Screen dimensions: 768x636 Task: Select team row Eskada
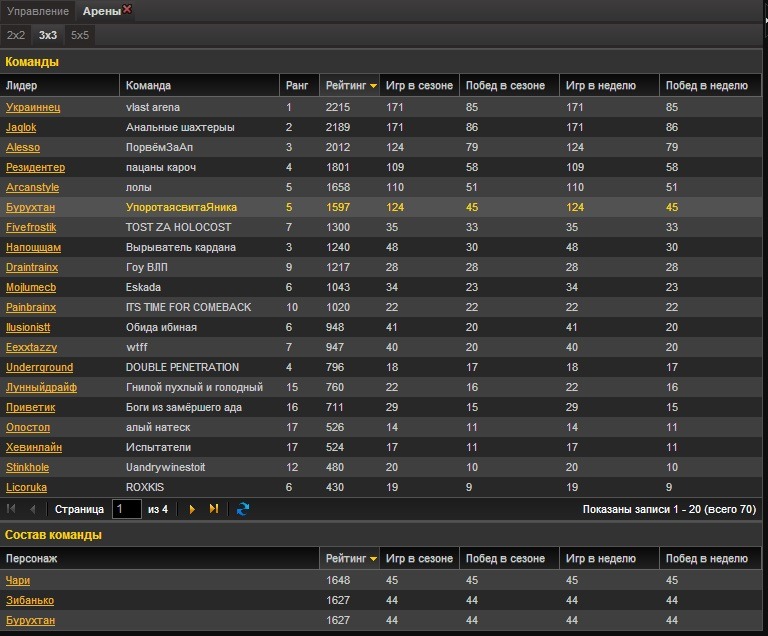click(381, 288)
